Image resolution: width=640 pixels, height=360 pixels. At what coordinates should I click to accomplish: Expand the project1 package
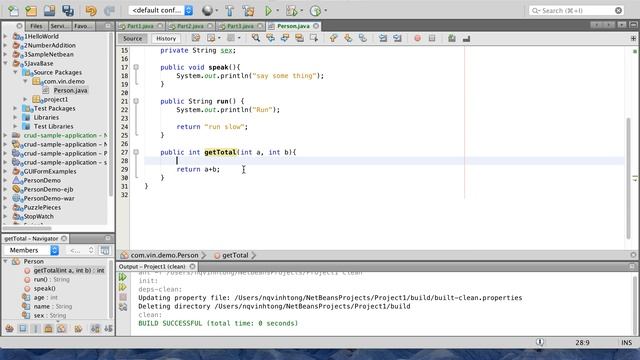pyautogui.click(x=25, y=99)
